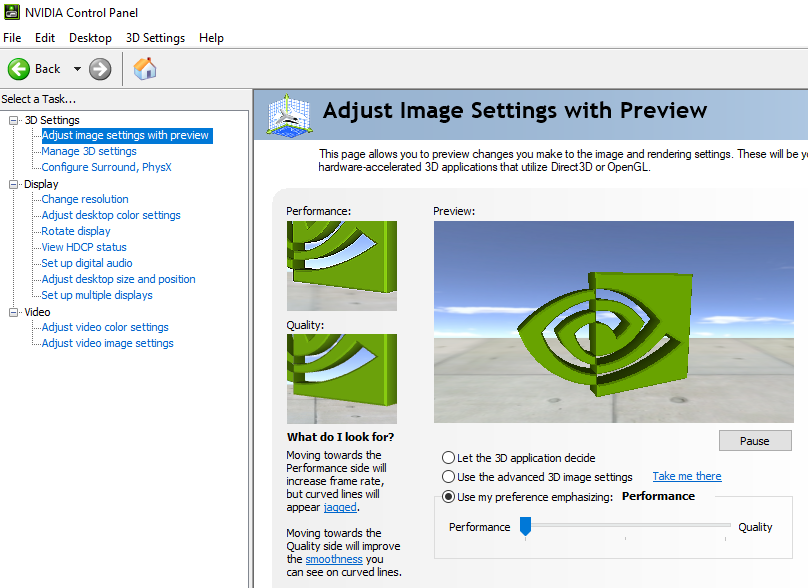The height and width of the screenshot is (588, 808).
Task: Open Rotate display
Action: coord(76,231)
